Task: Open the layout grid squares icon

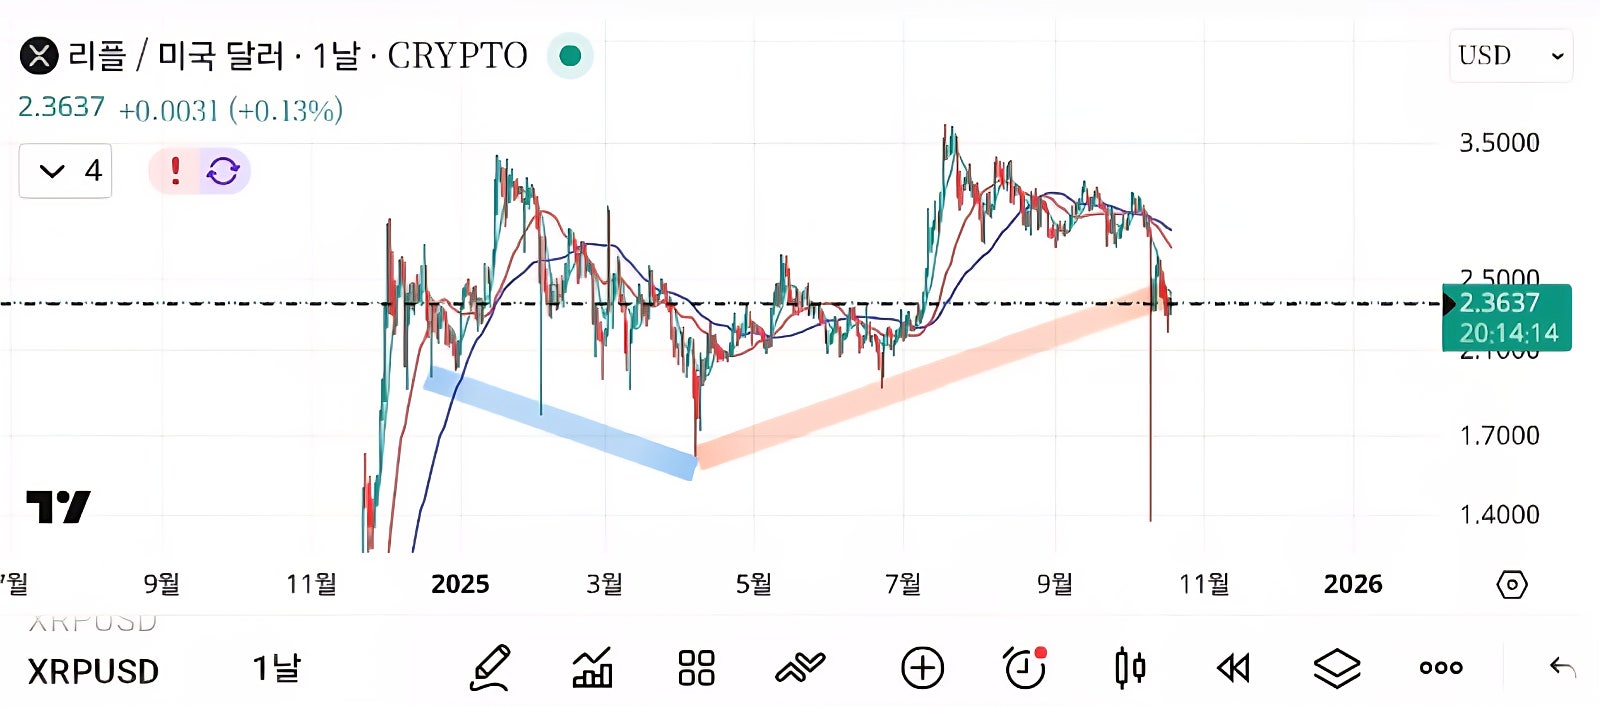Action: (x=696, y=668)
